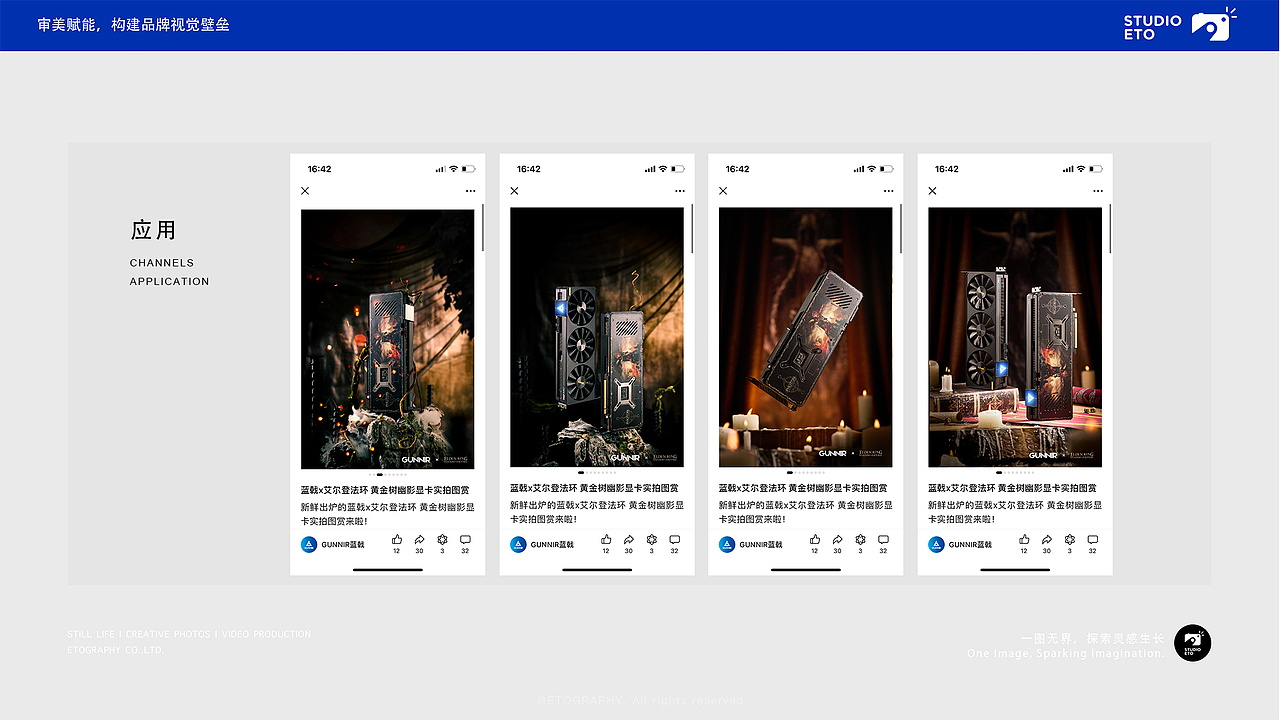The image size is (1280, 720).
Task: Close the second phone mockup's post with X
Action: [x=514, y=191]
